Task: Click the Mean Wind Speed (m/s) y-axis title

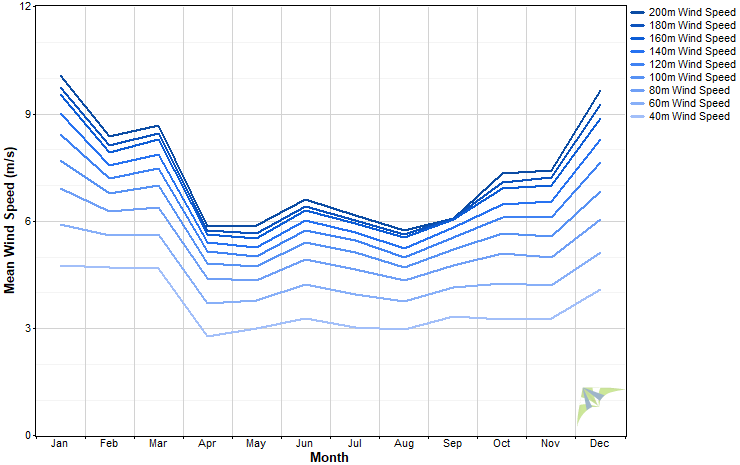Action: point(10,220)
